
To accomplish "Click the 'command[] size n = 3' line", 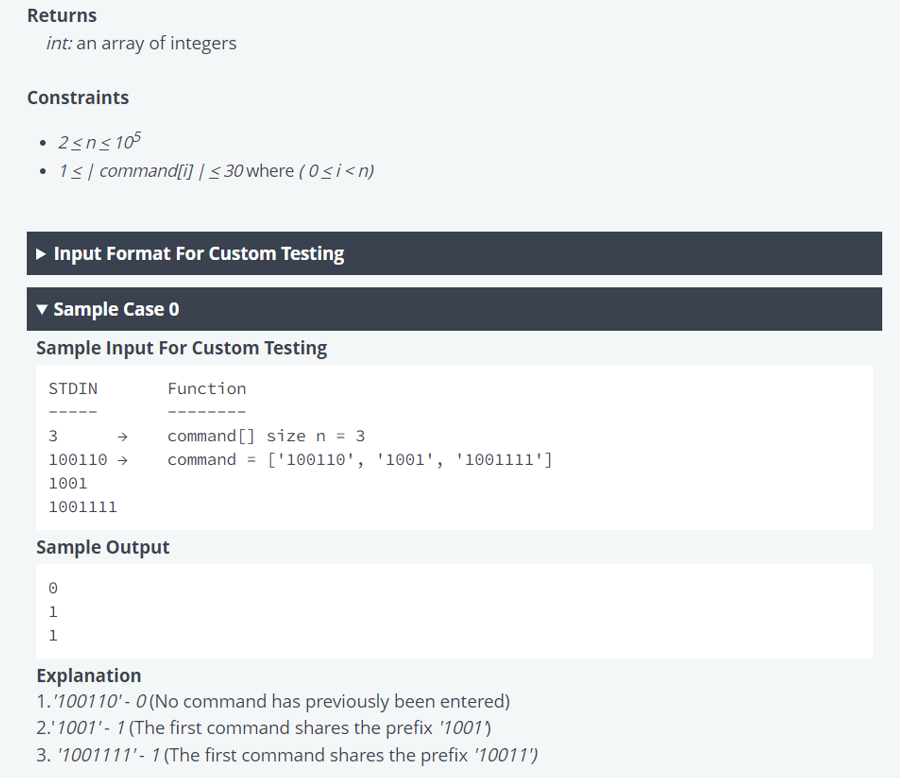I will pyautogui.click(x=266, y=436).
